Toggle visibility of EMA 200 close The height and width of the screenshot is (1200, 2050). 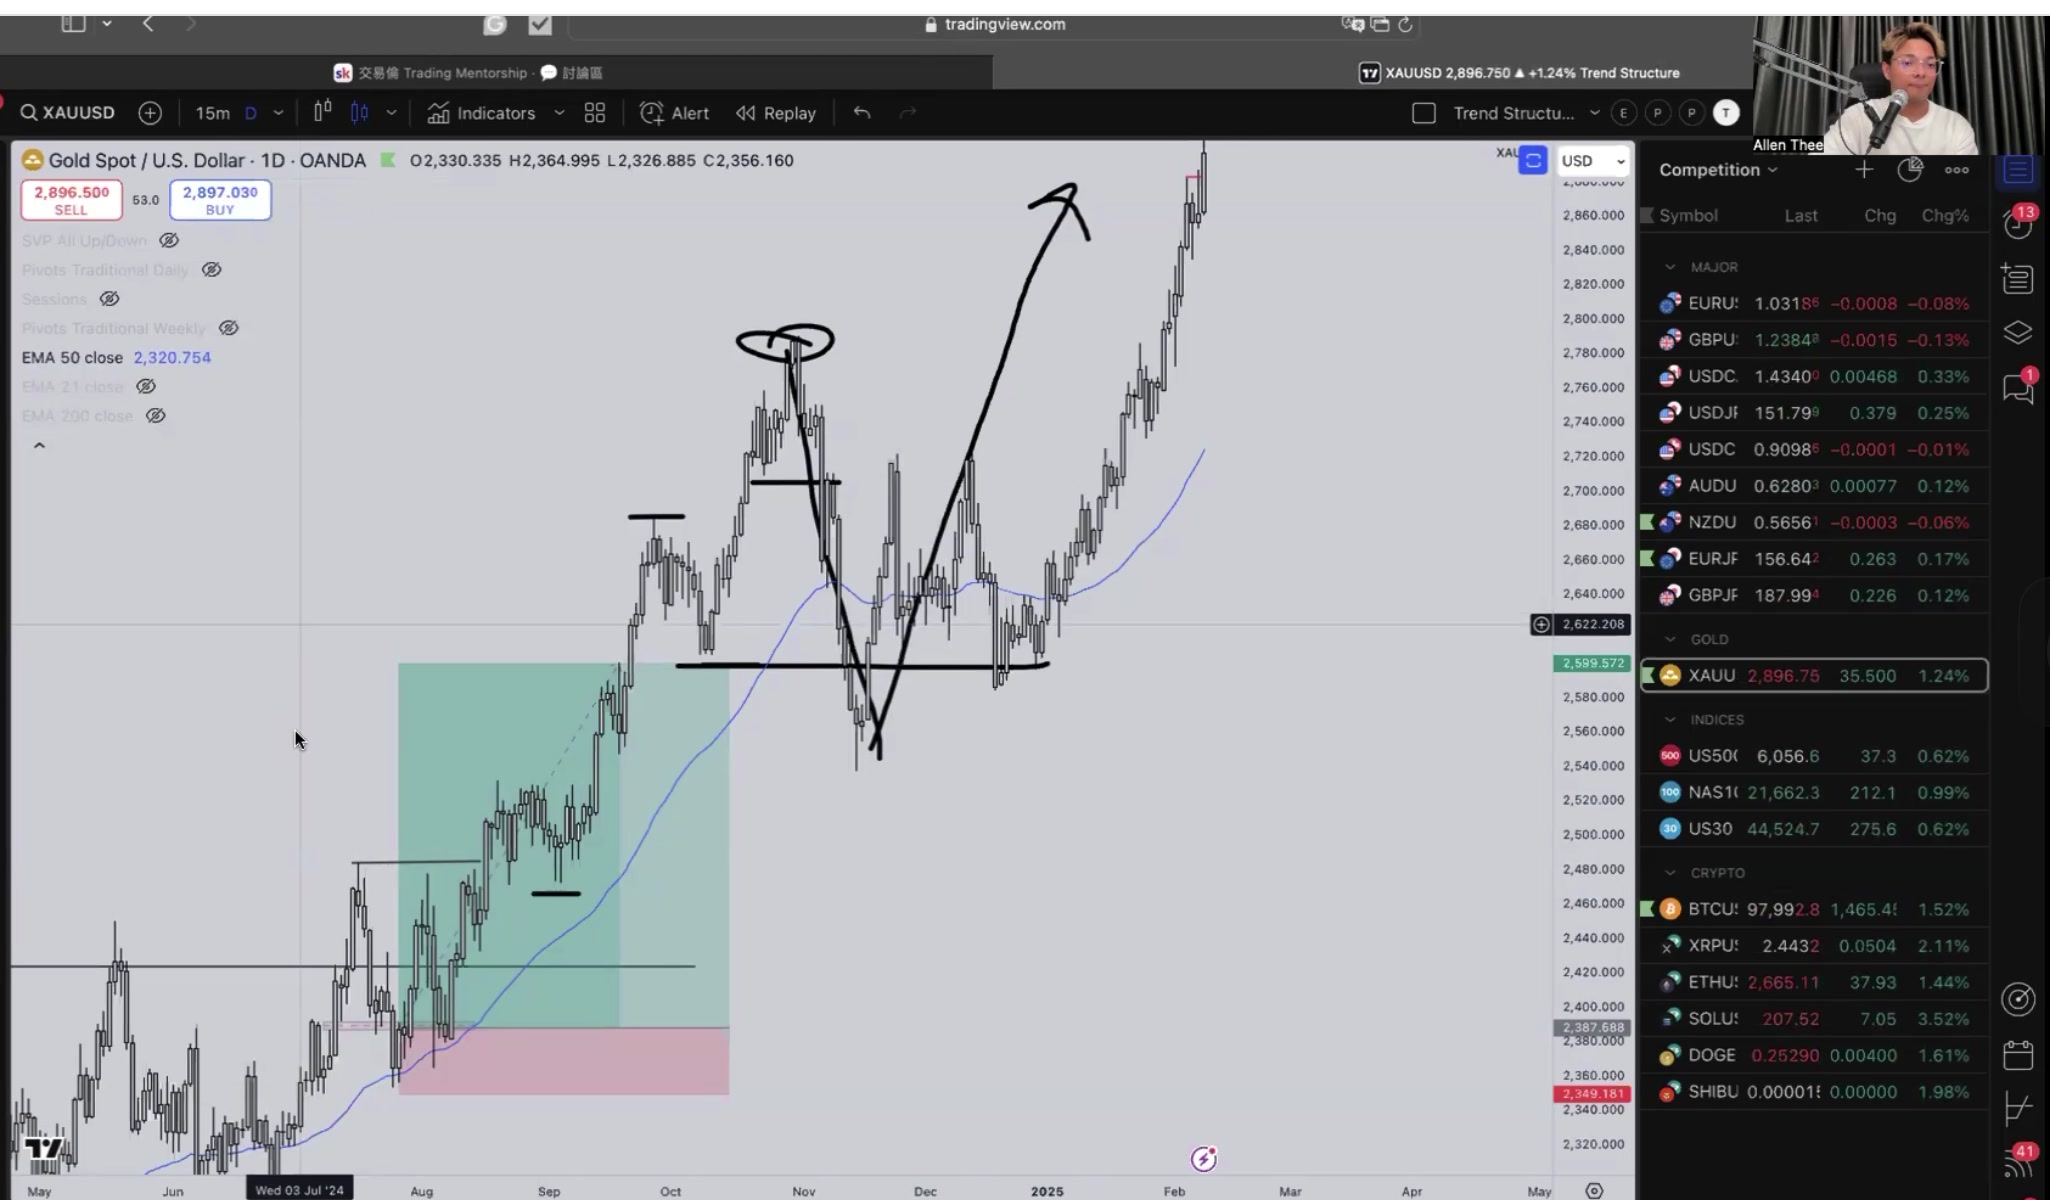point(155,415)
